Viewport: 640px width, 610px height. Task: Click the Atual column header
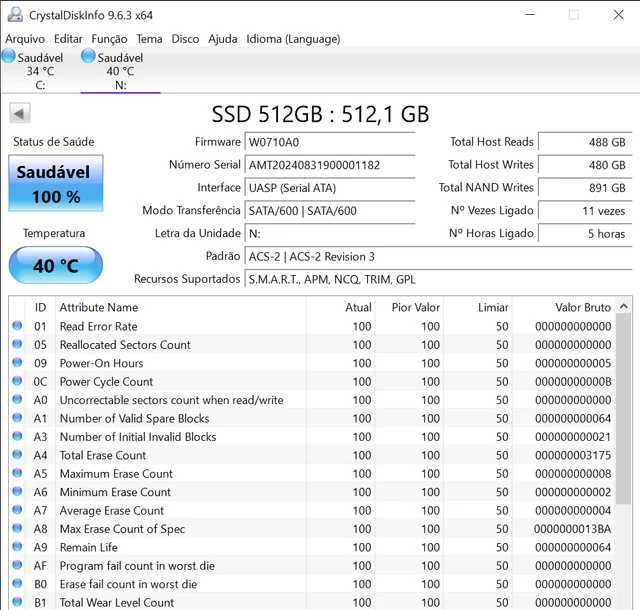[x=358, y=307]
